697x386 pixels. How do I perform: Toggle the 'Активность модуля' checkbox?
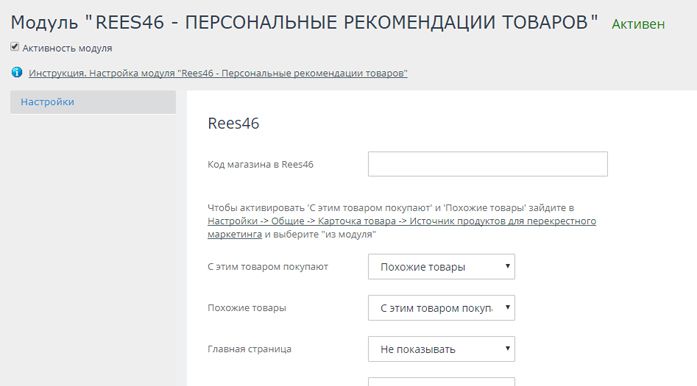point(15,47)
